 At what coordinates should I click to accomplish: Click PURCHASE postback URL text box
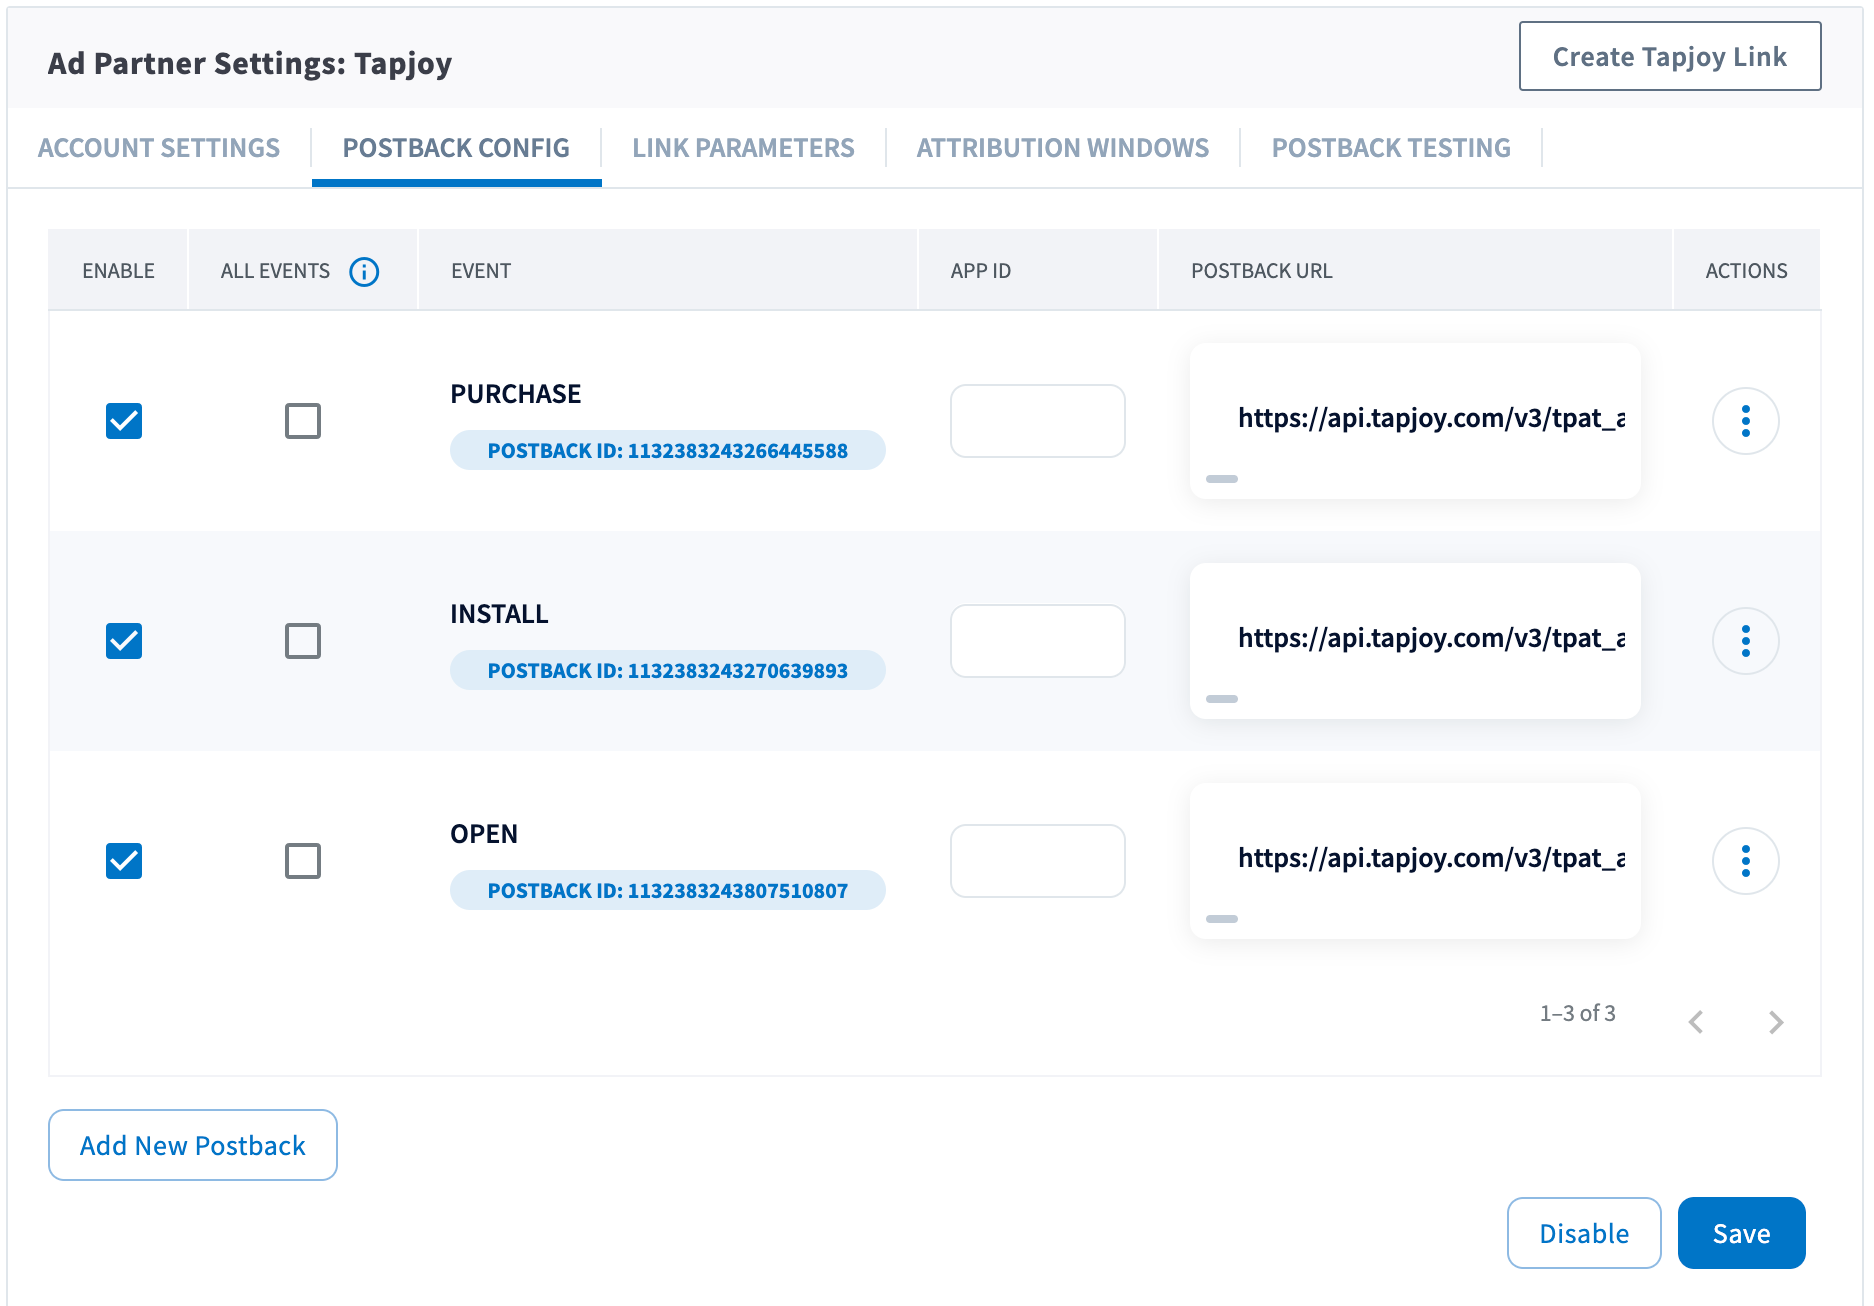pyautogui.click(x=1415, y=421)
